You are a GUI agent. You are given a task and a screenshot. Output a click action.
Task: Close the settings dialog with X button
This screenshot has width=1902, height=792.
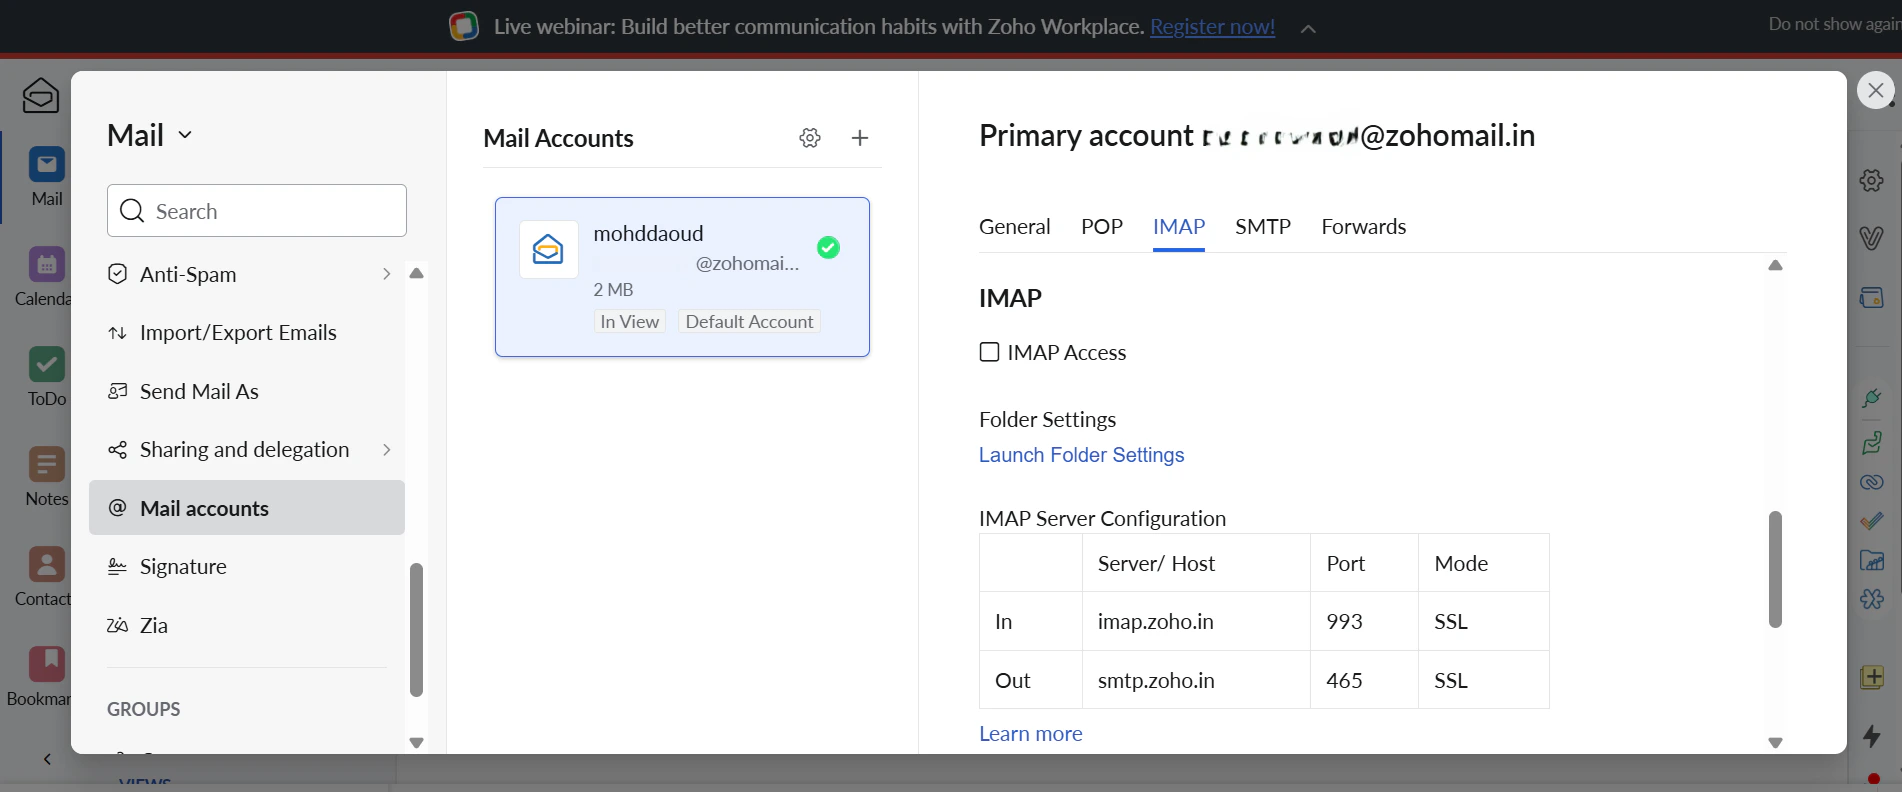(1876, 90)
